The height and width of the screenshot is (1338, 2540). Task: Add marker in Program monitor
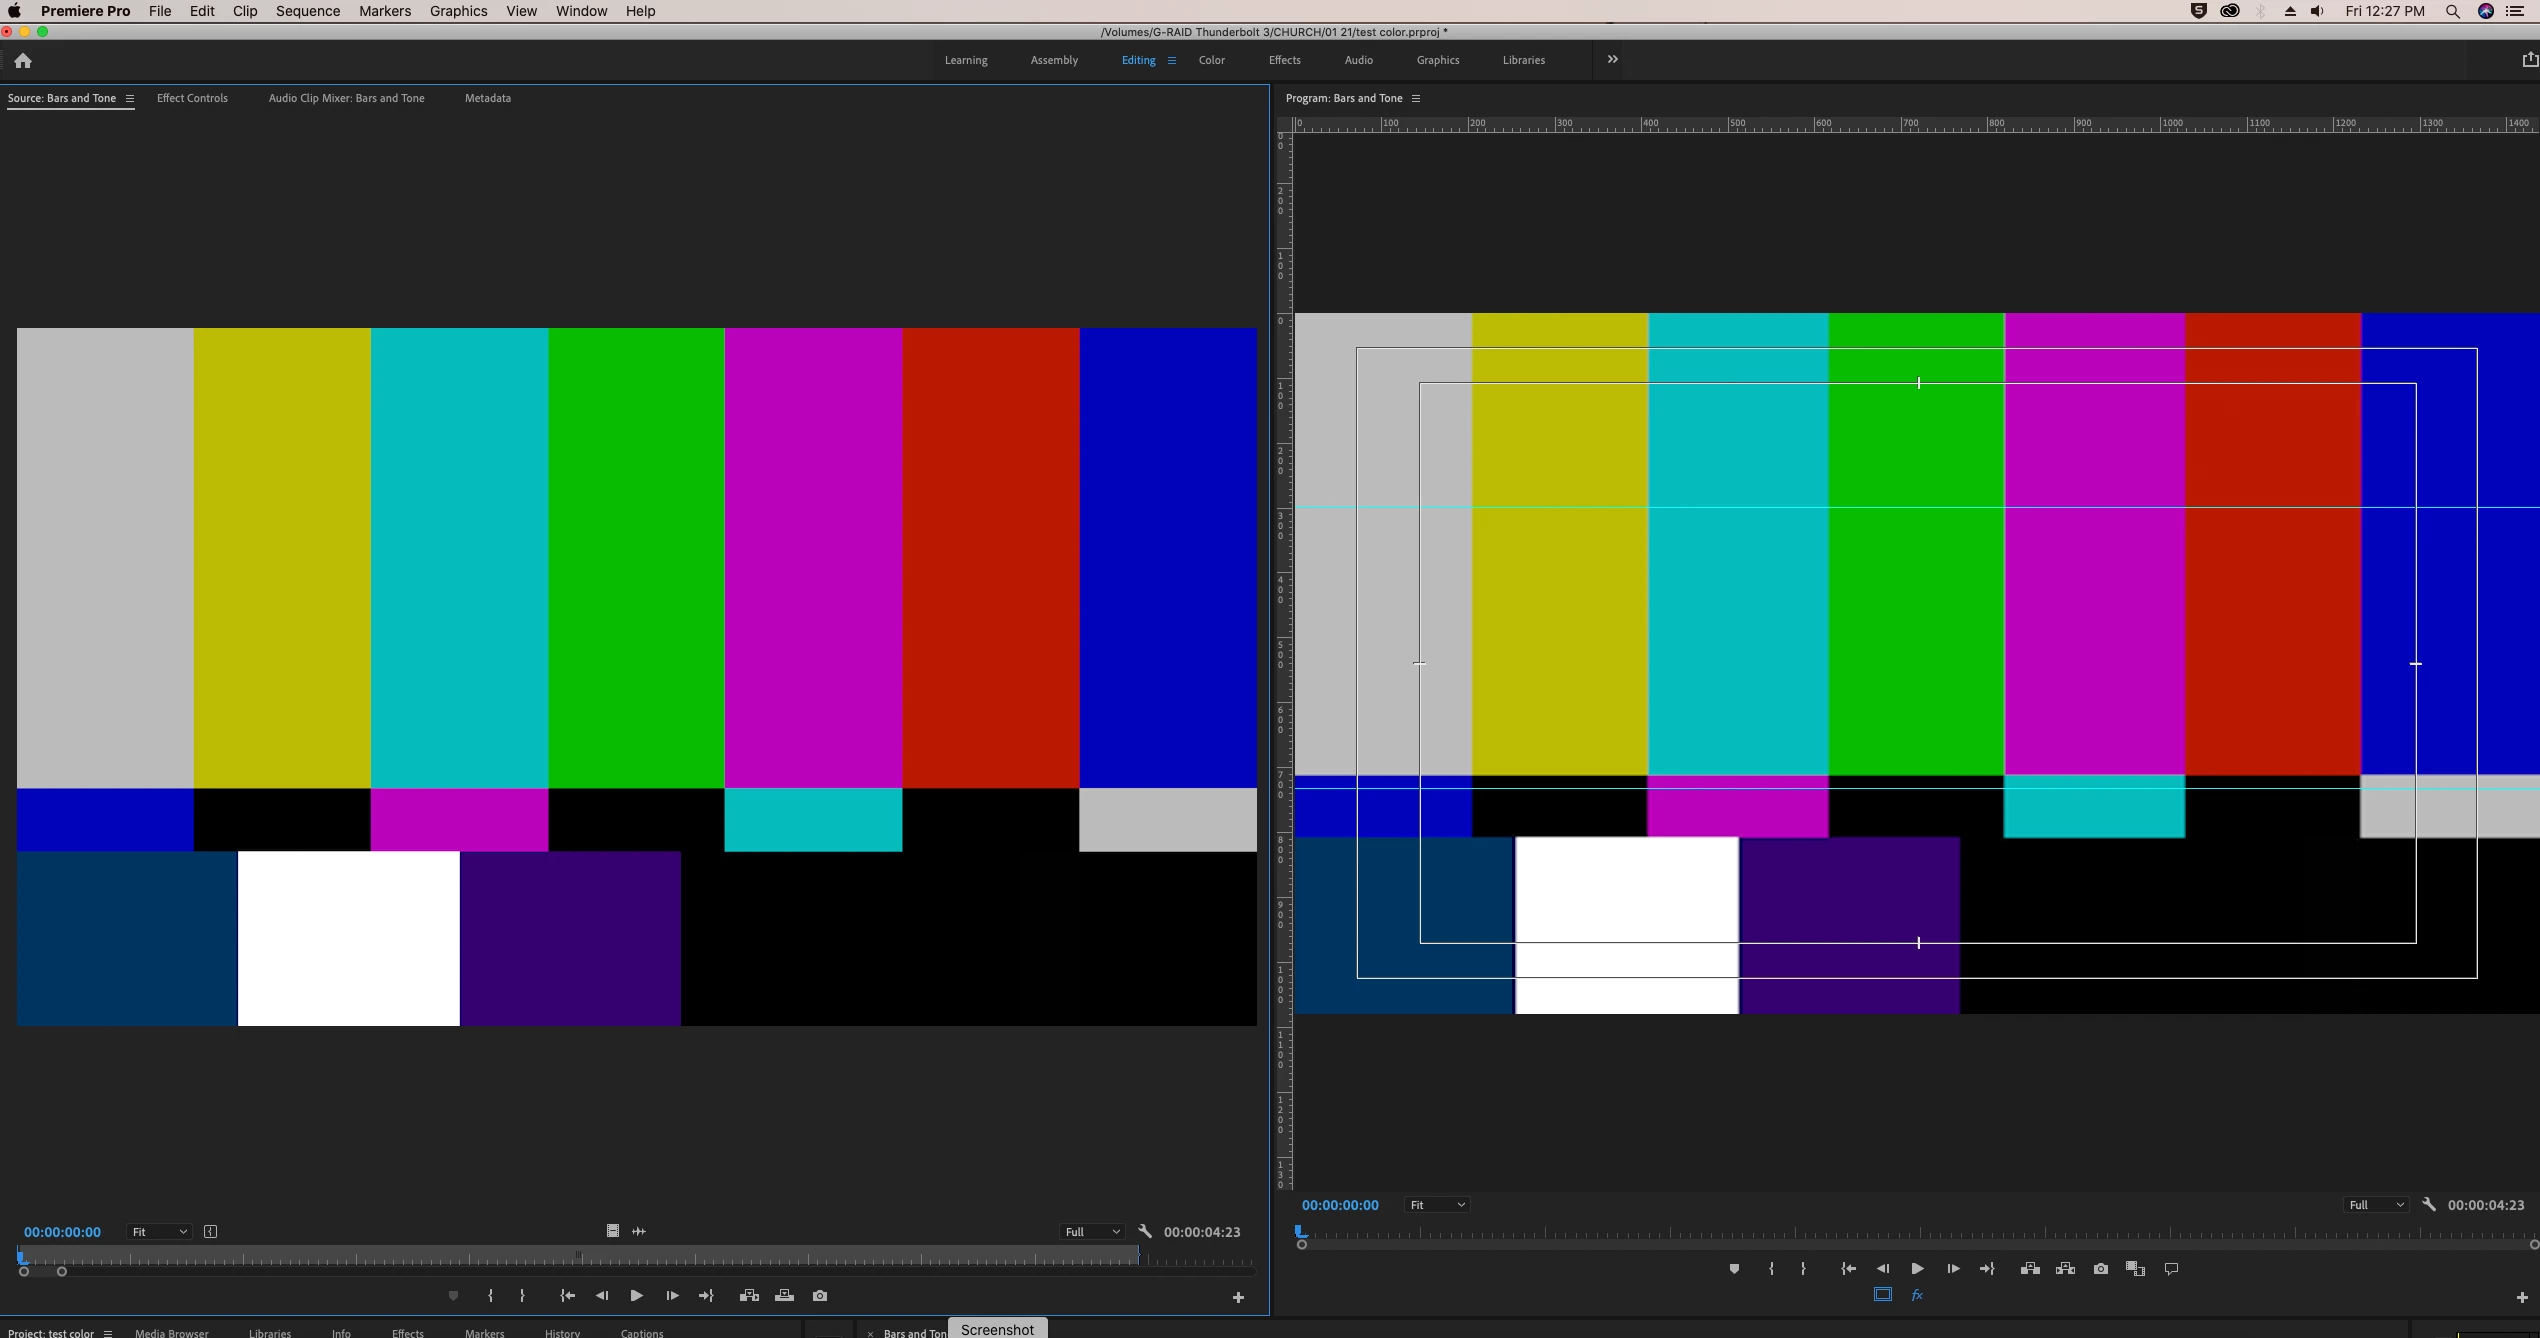pos(1734,1268)
